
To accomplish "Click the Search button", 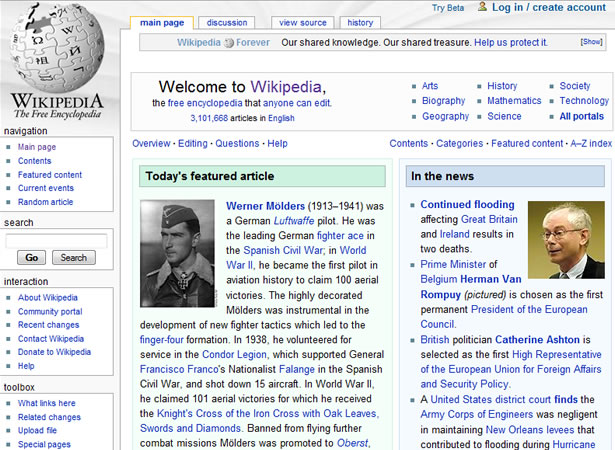I will click(x=73, y=258).
